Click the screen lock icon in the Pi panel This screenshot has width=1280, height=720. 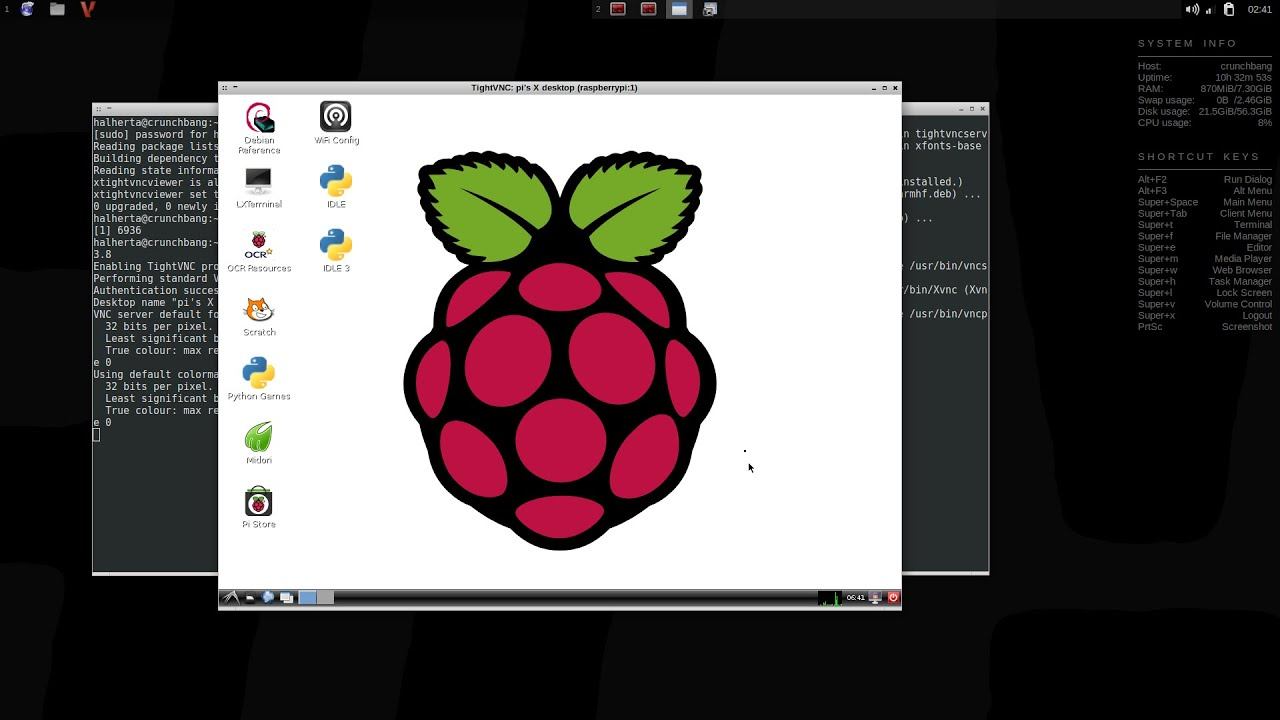[x=875, y=597]
